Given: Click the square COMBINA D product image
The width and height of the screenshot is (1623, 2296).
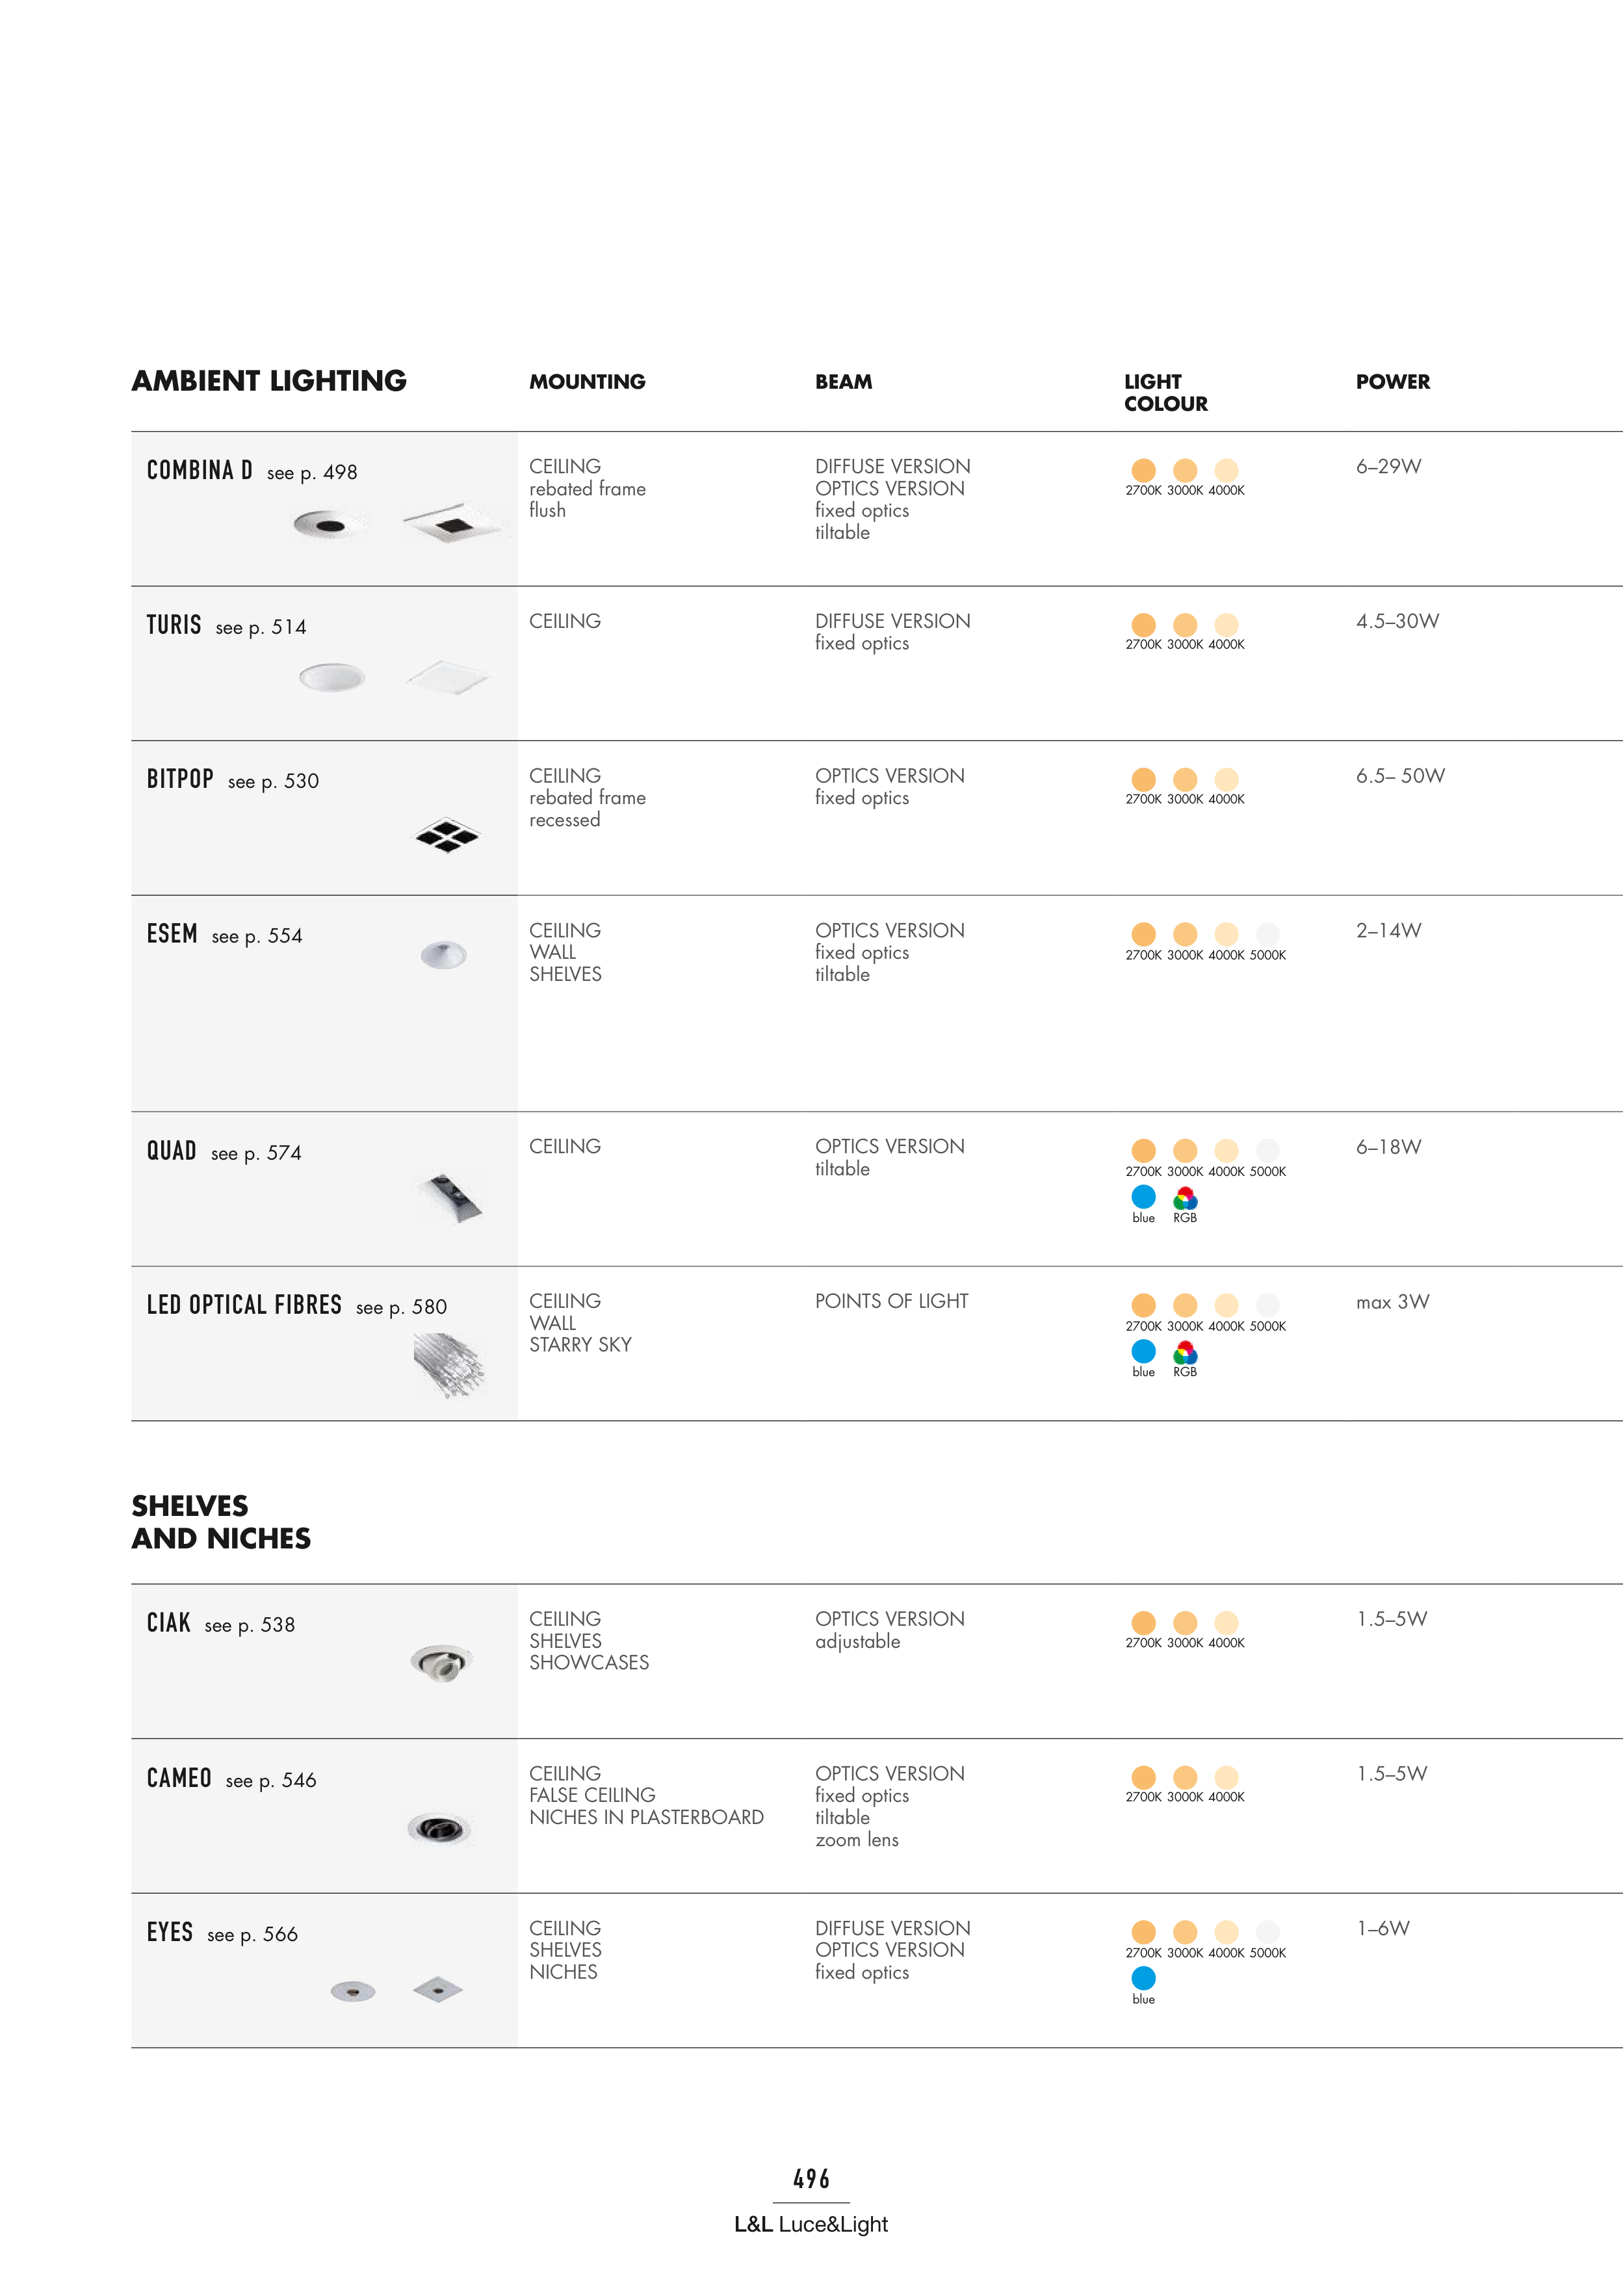Looking at the screenshot, I should (x=452, y=522).
